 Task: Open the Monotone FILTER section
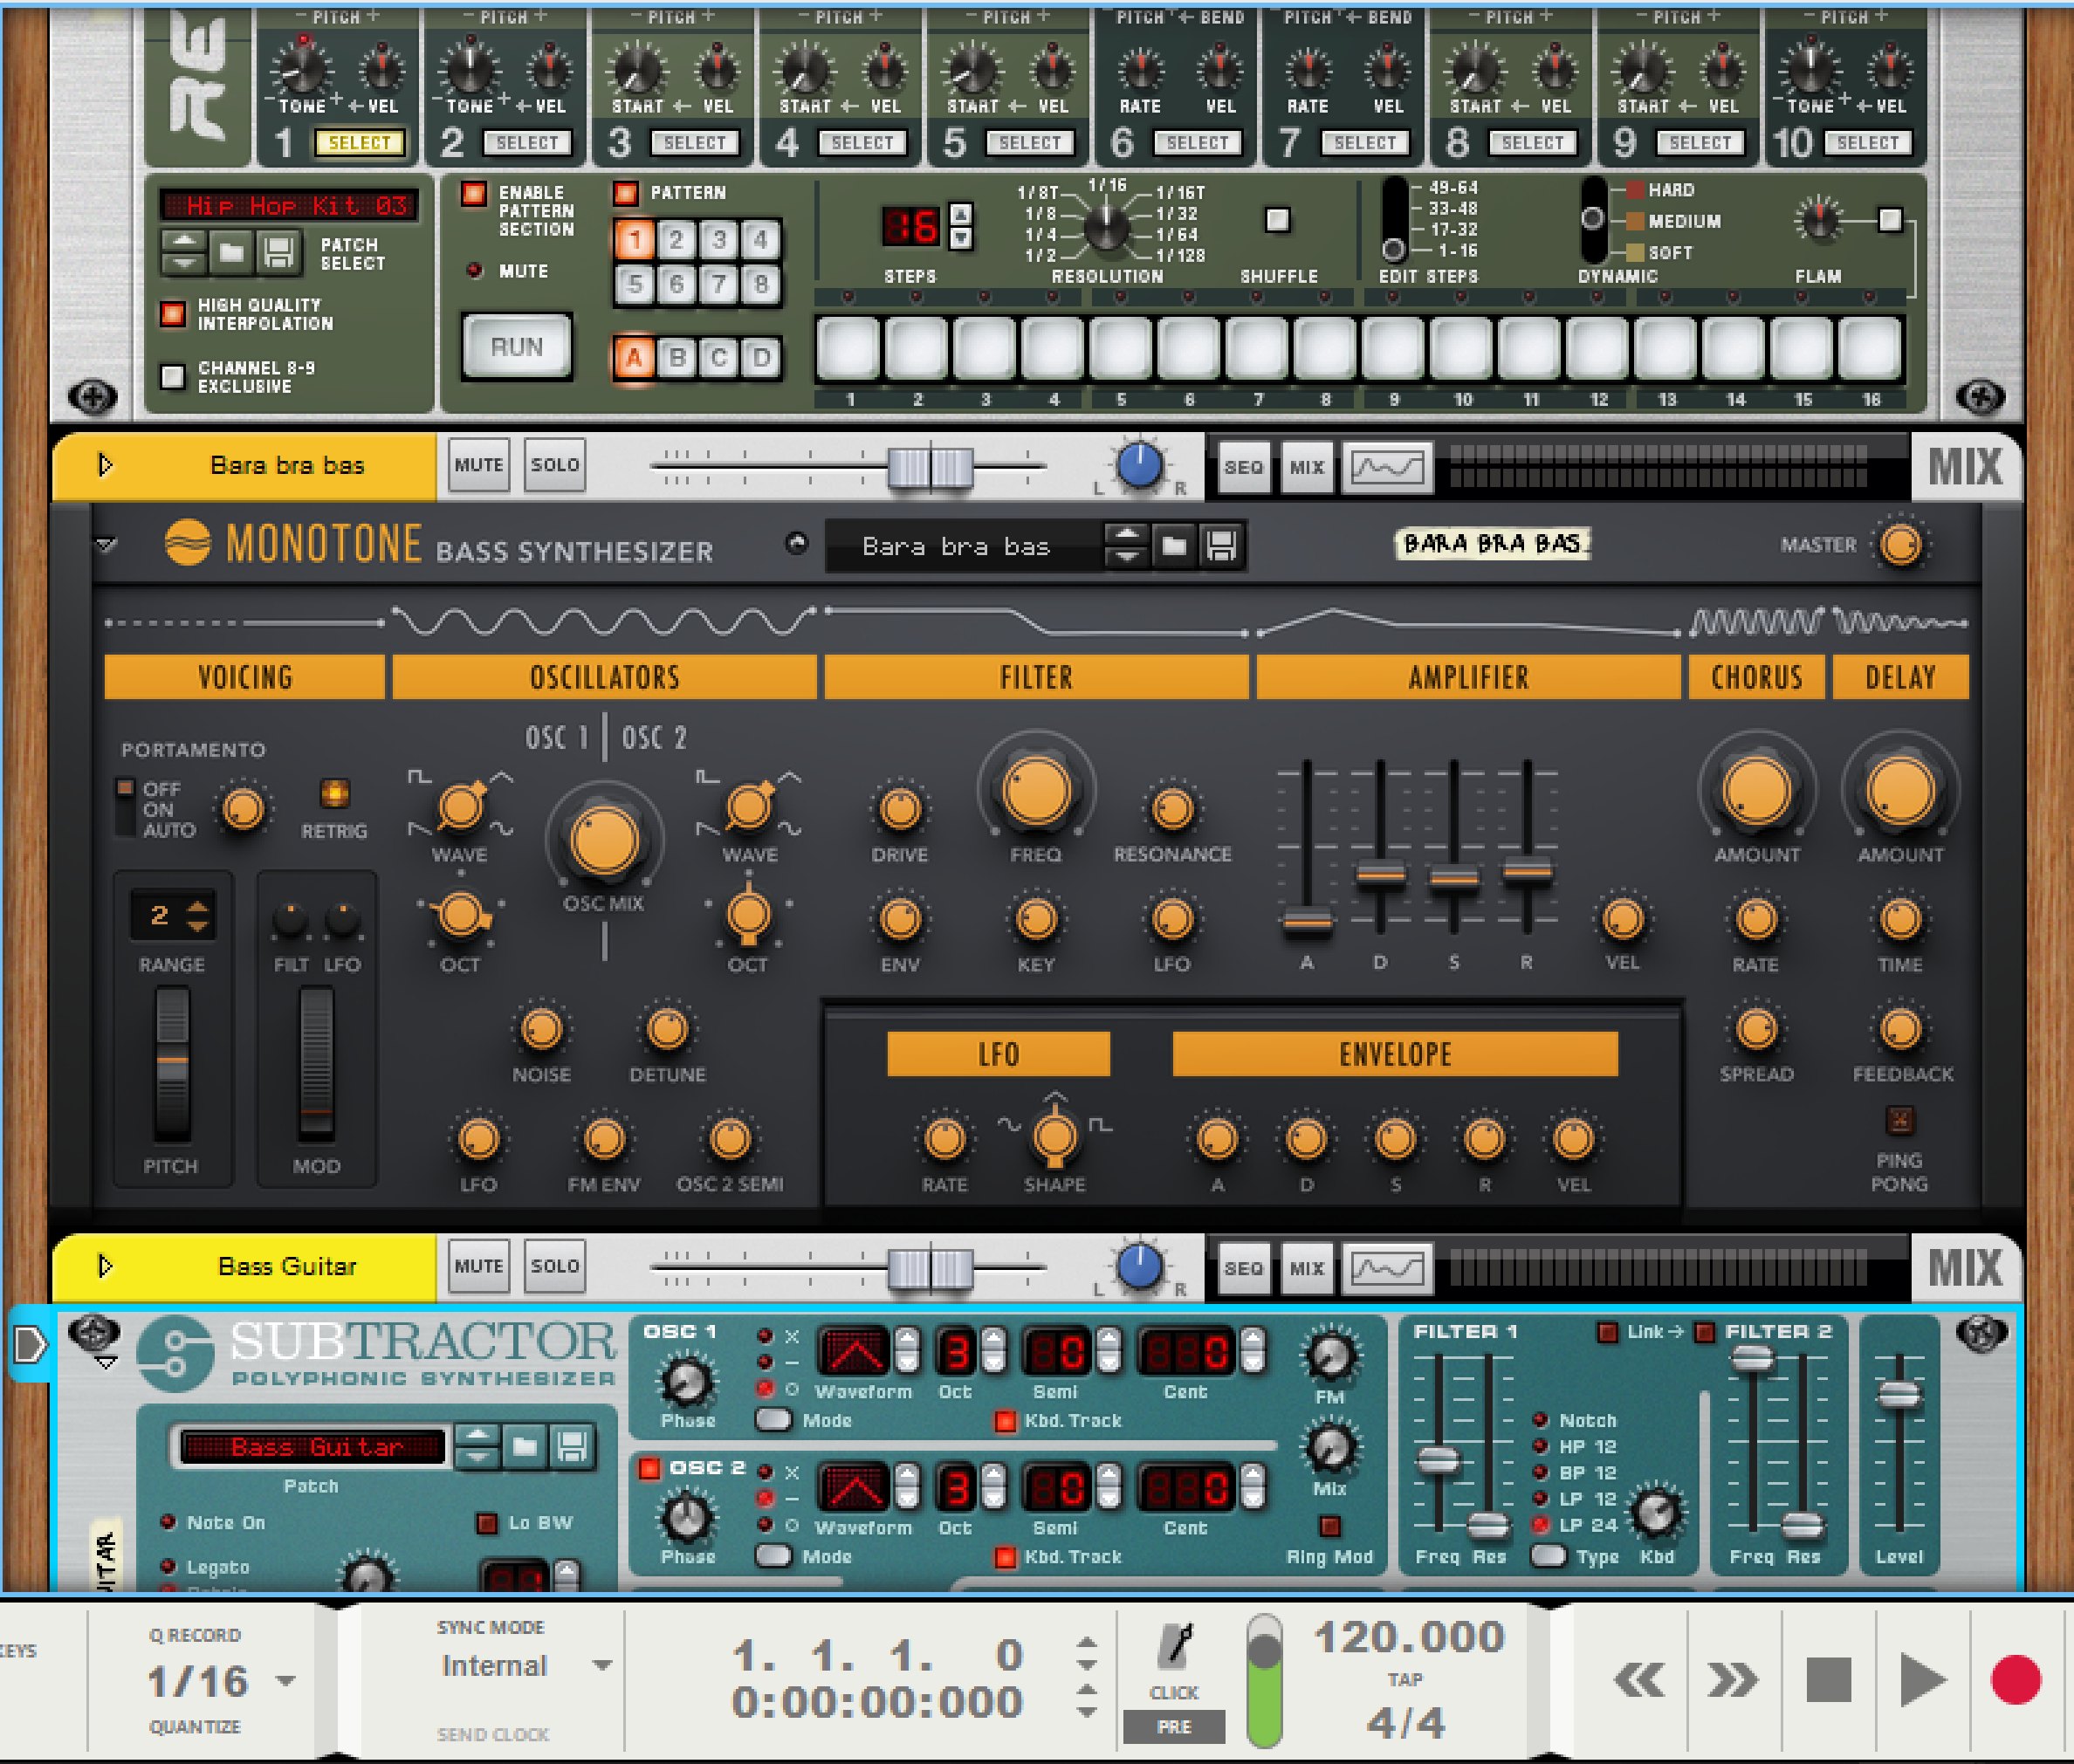[1036, 677]
